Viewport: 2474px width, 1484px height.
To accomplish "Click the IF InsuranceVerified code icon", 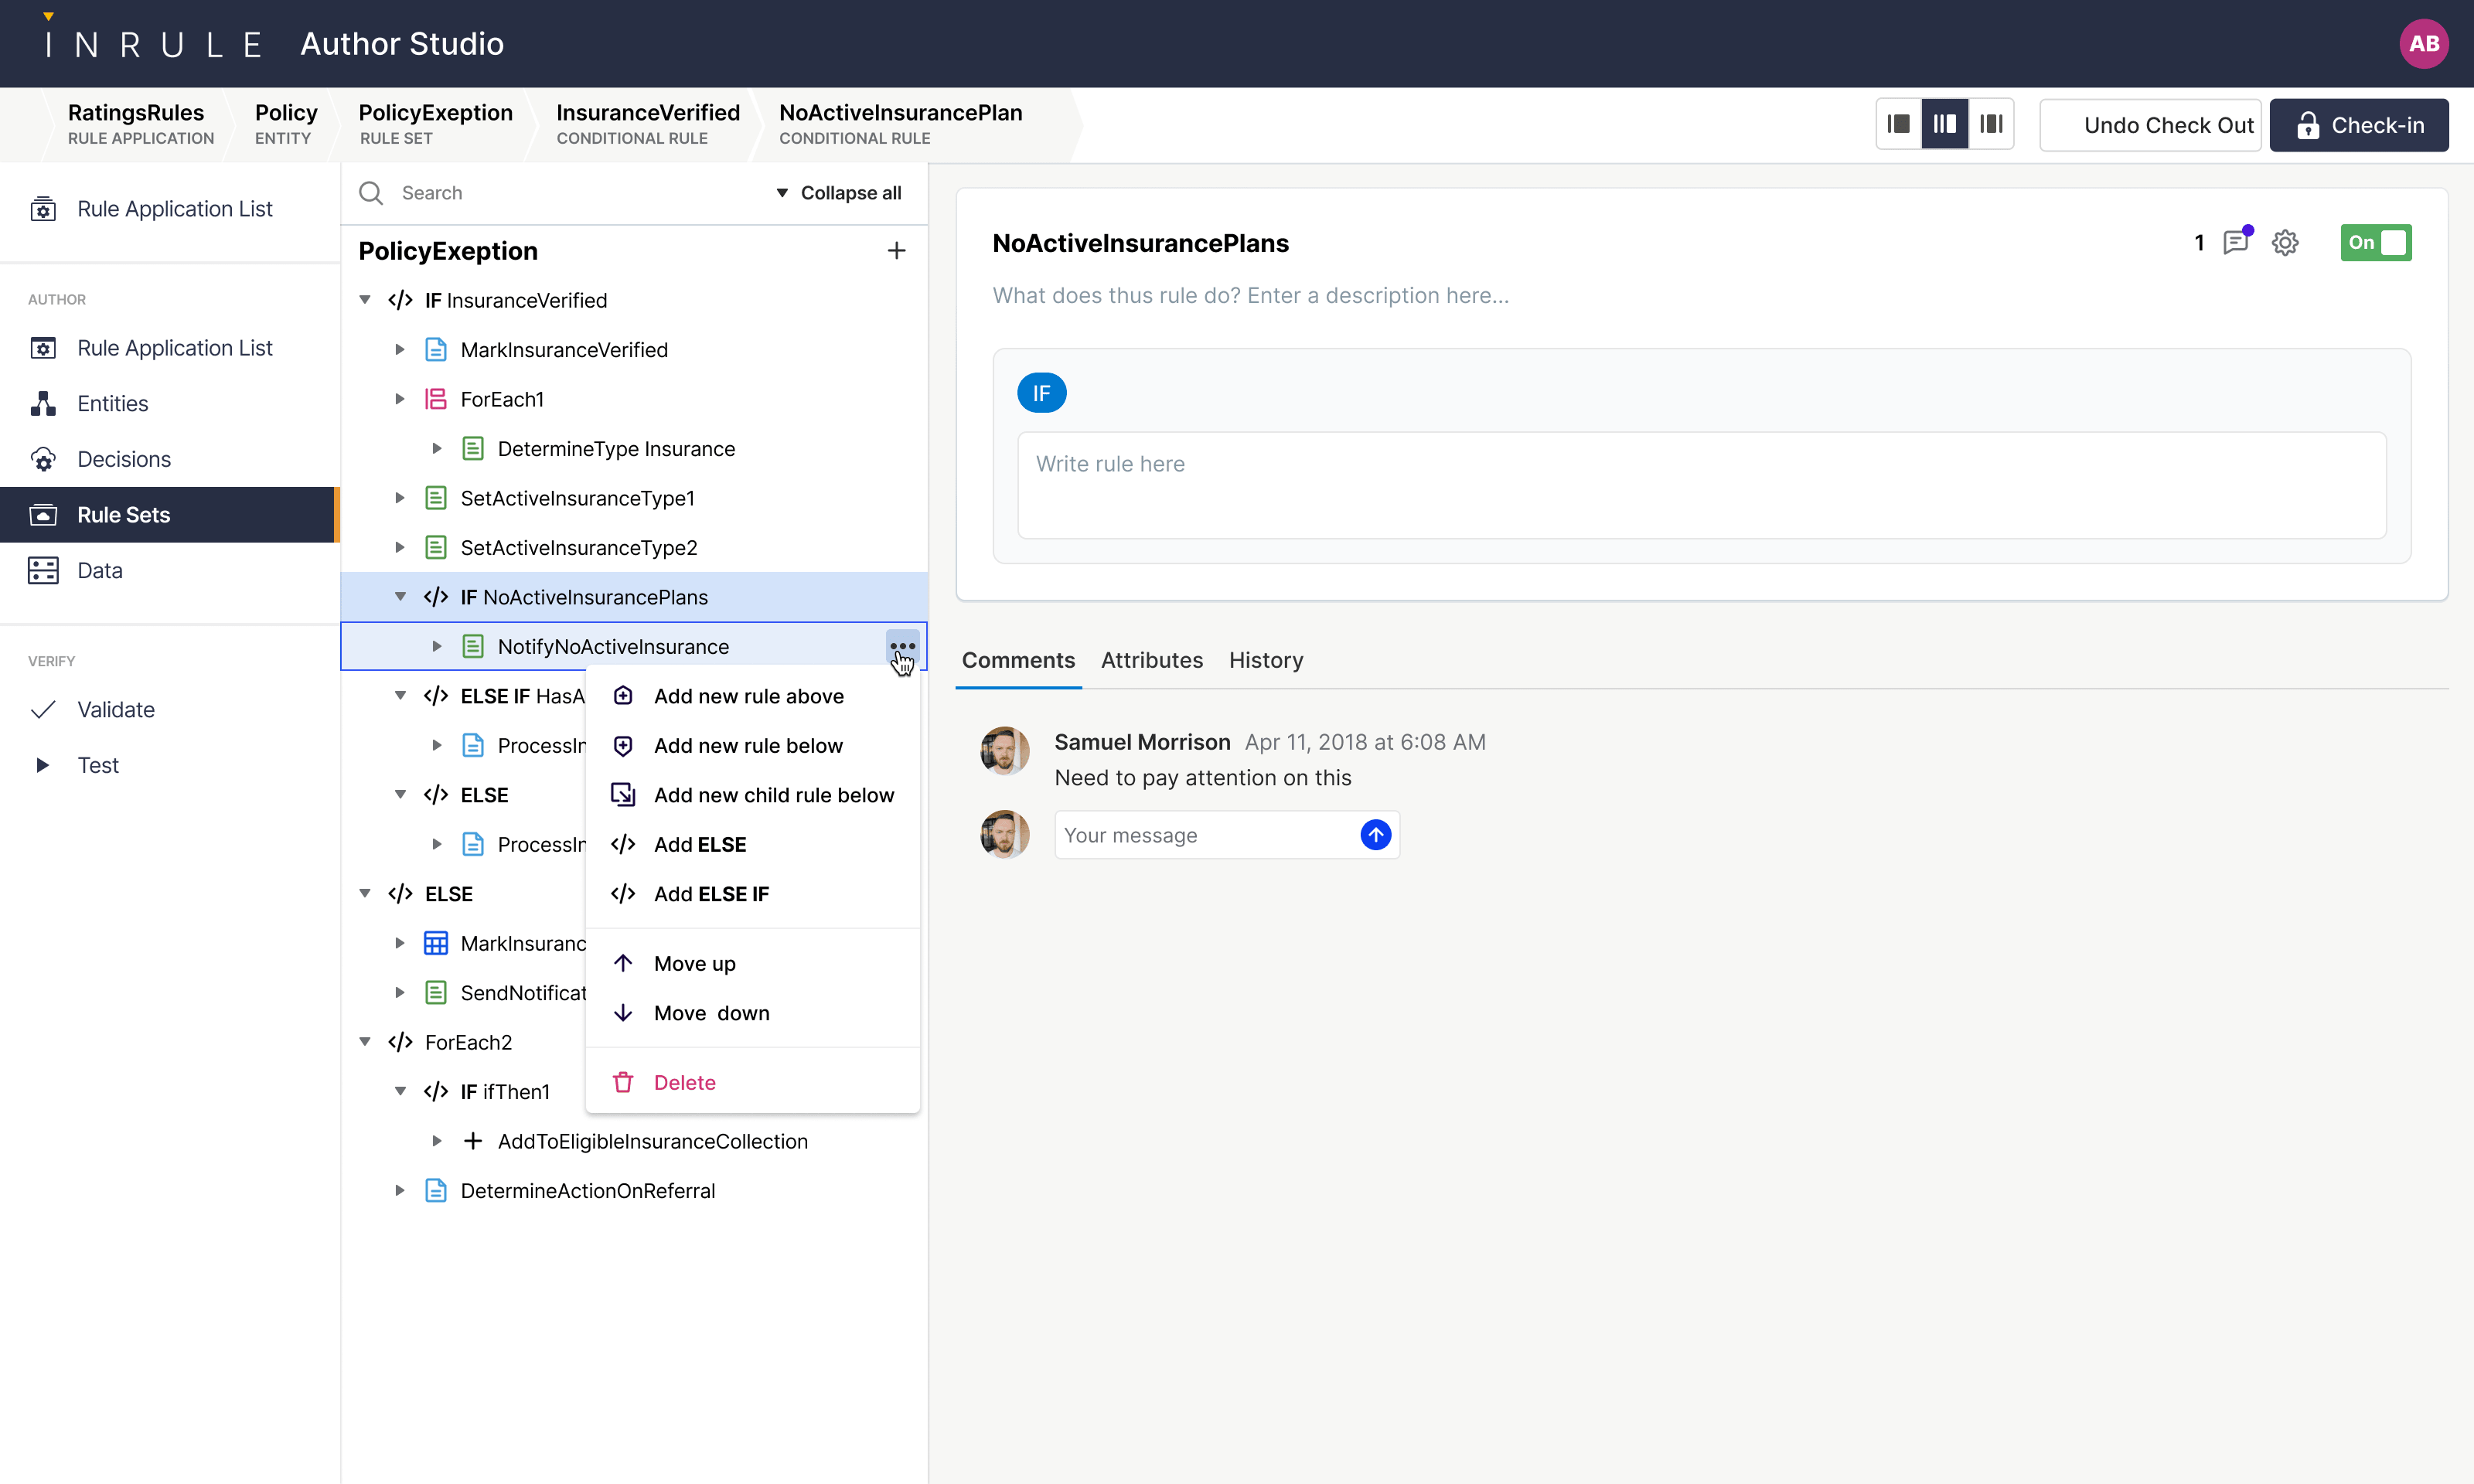I will [x=400, y=300].
